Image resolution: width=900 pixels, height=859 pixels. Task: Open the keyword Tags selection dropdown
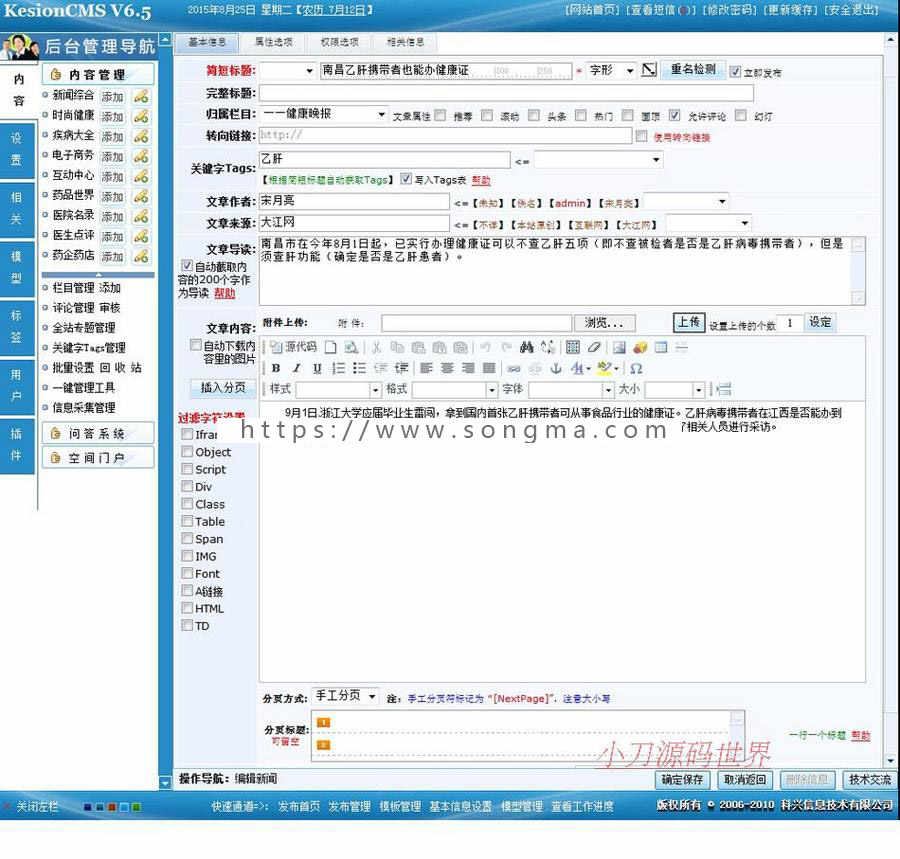pos(598,160)
